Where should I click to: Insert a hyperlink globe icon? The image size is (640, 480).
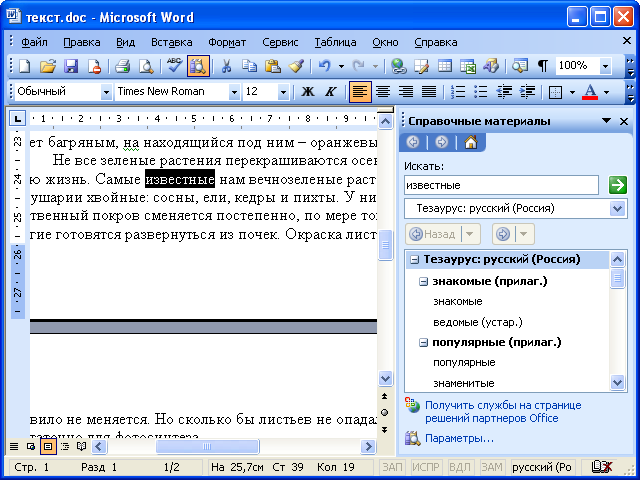point(398,66)
